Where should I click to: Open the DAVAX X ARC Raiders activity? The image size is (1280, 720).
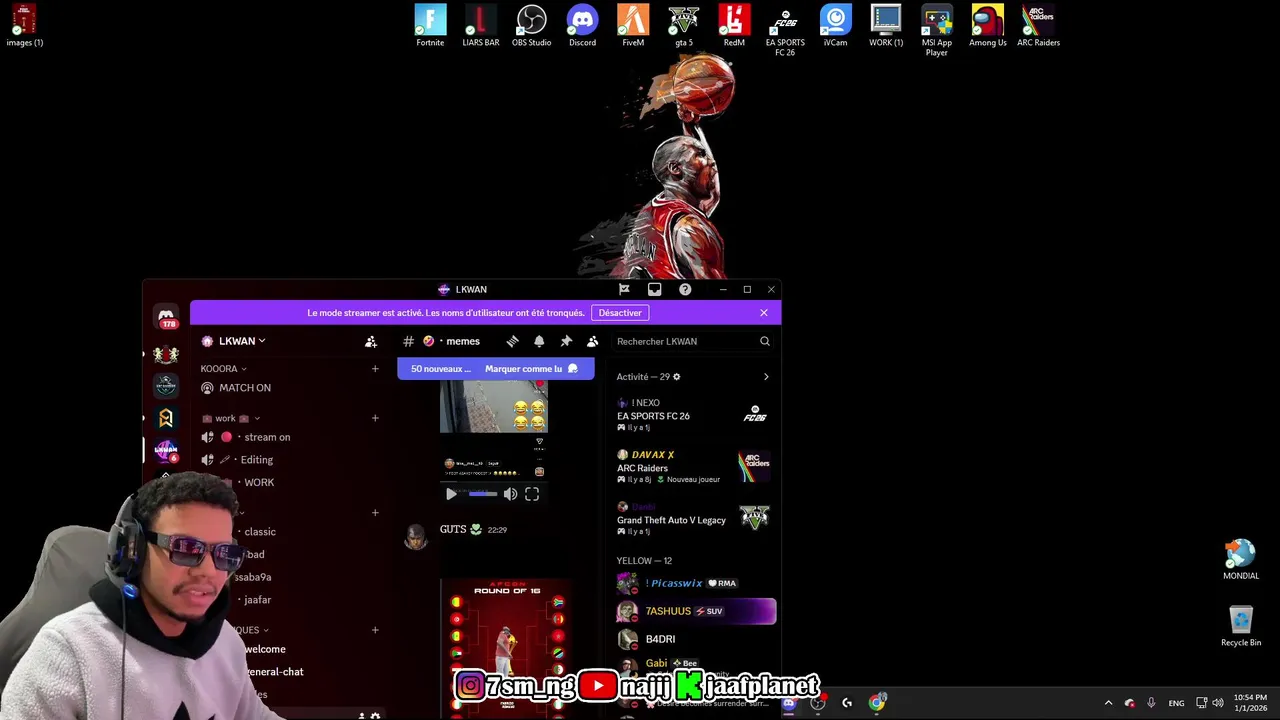click(692, 466)
